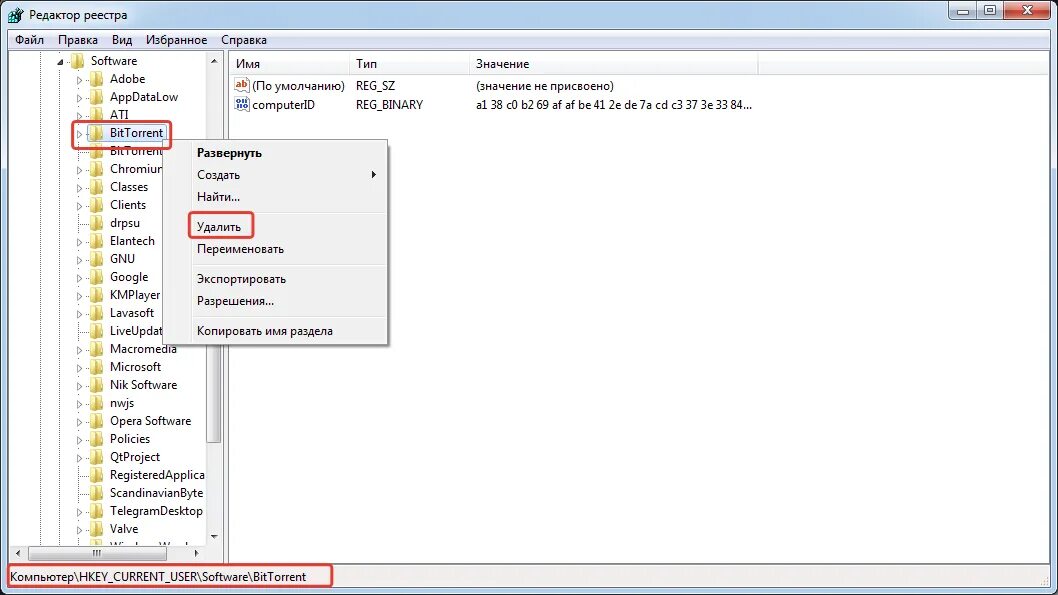Choose Найти... in the context menu
The width and height of the screenshot is (1058, 595).
tap(276, 197)
